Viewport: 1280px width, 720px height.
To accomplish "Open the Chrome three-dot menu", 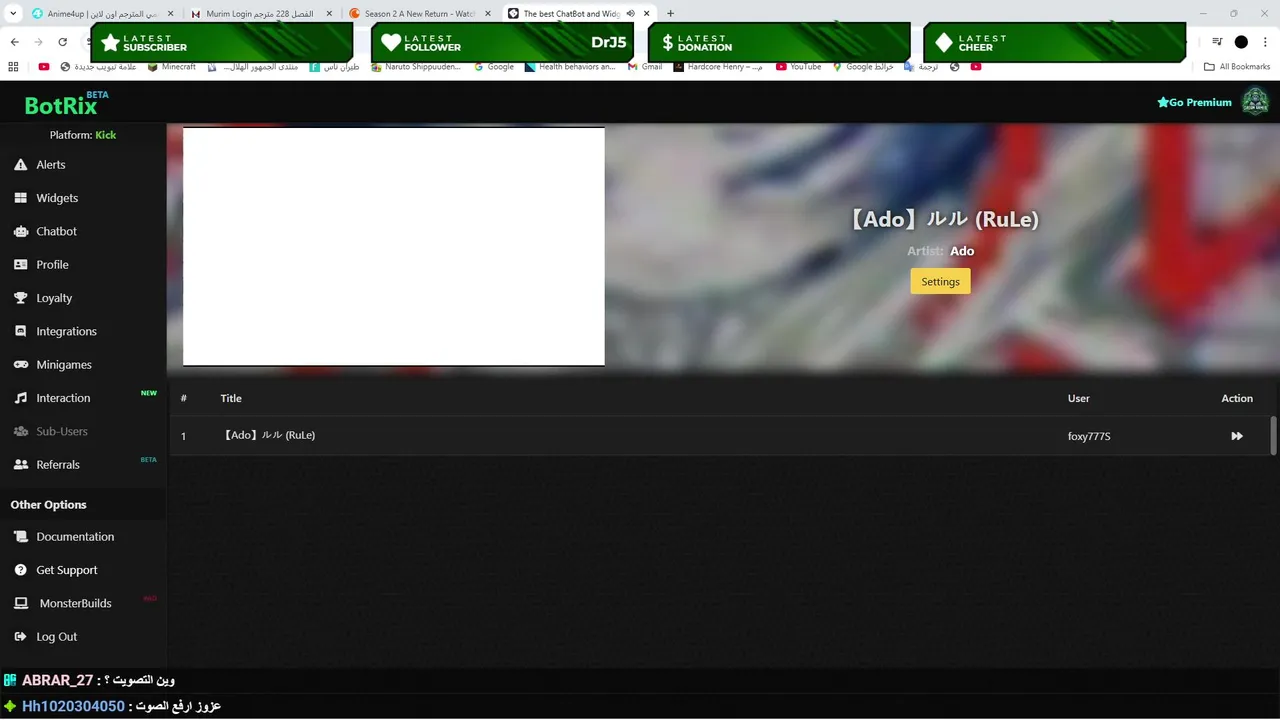I will (1264, 42).
